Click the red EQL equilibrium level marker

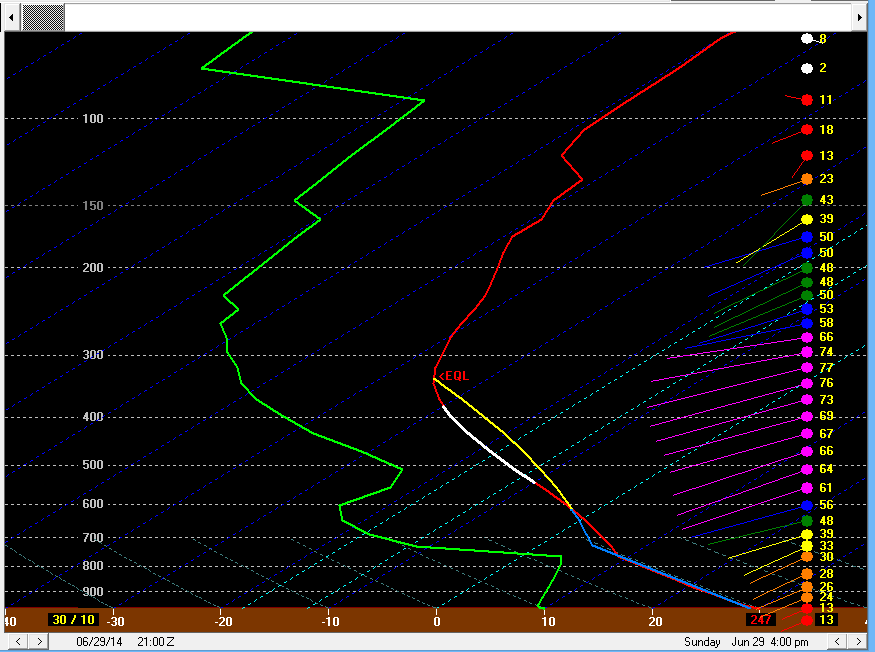pos(454,376)
